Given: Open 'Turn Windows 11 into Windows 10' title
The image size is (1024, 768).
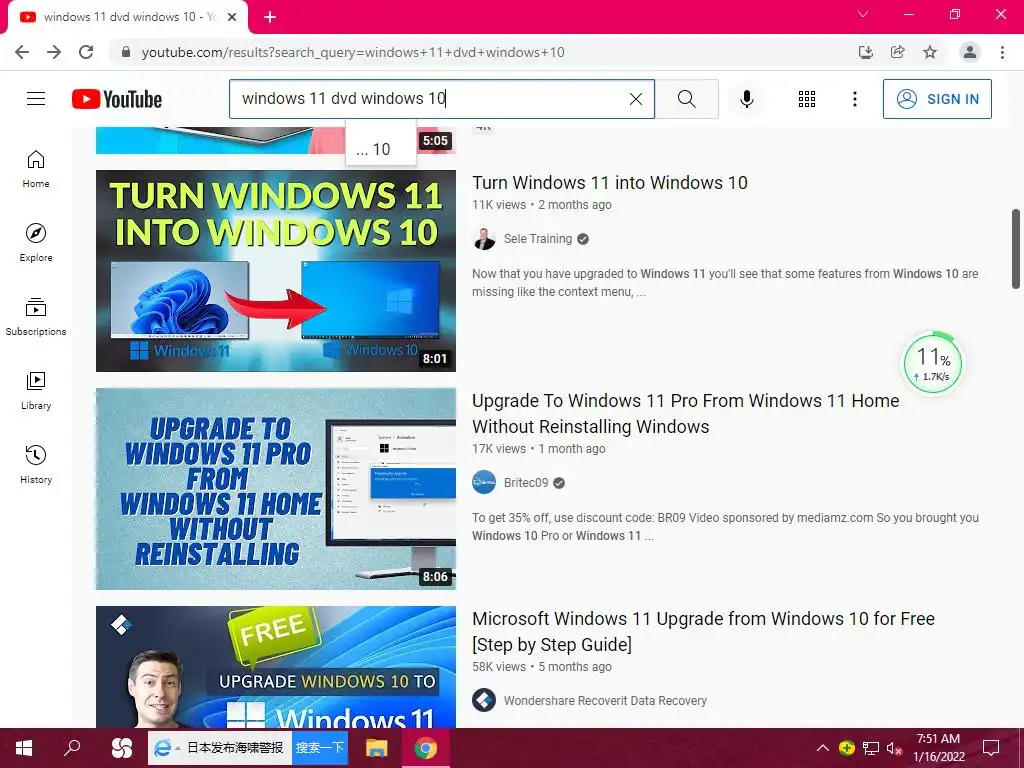Looking at the screenshot, I should [x=610, y=183].
